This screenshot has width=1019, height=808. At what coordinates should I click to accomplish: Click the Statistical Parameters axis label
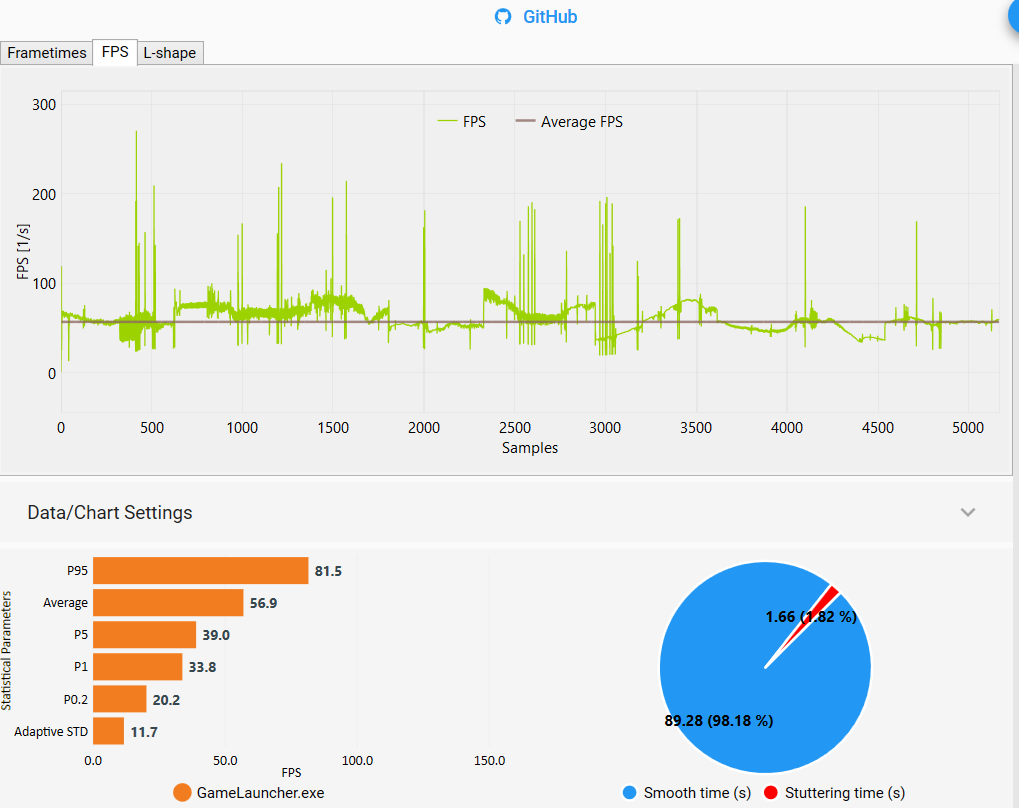pyautogui.click(x=6, y=650)
